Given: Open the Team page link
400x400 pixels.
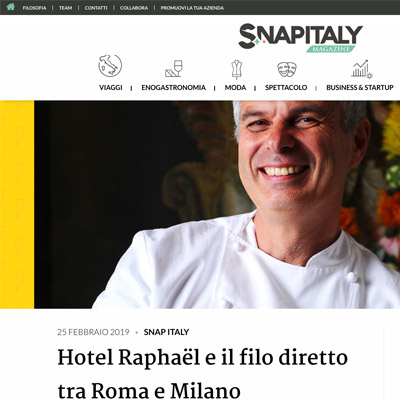Looking at the screenshot, I should (65, 8).
